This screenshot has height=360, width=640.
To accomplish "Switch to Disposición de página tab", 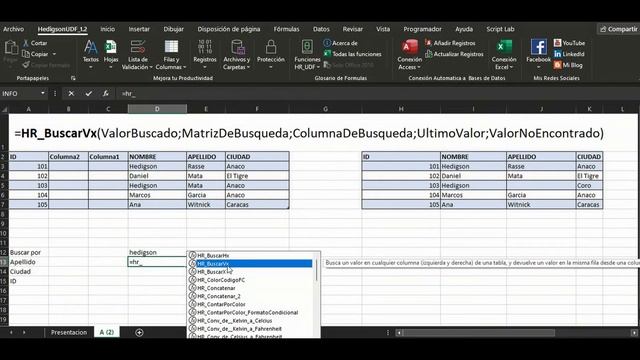I will point(229,29).
